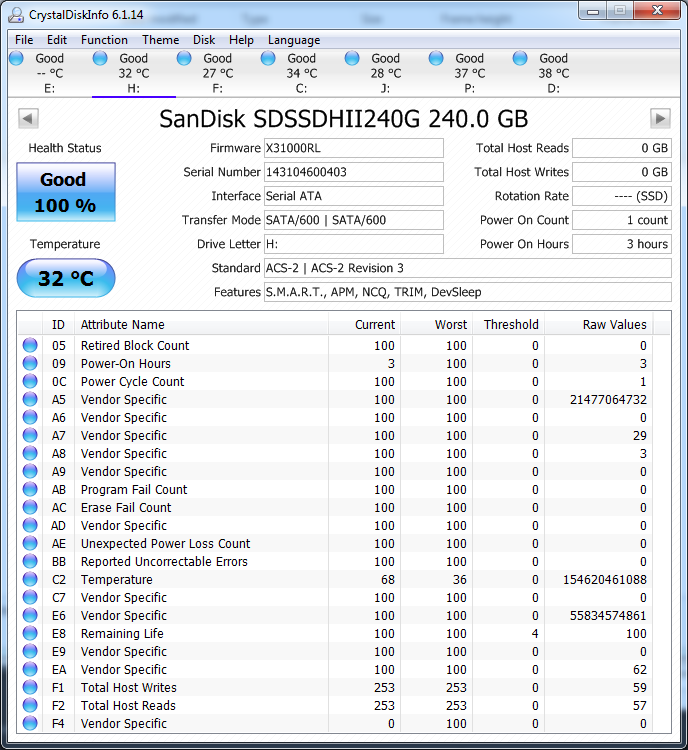Click the 32 °C temperature indicator

(x=66, y=278)
